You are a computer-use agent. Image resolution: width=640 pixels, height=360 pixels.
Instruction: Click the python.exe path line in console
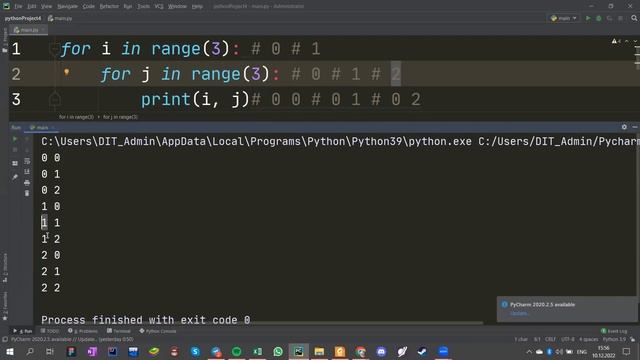pyautogui.click(x=340, y=142)
